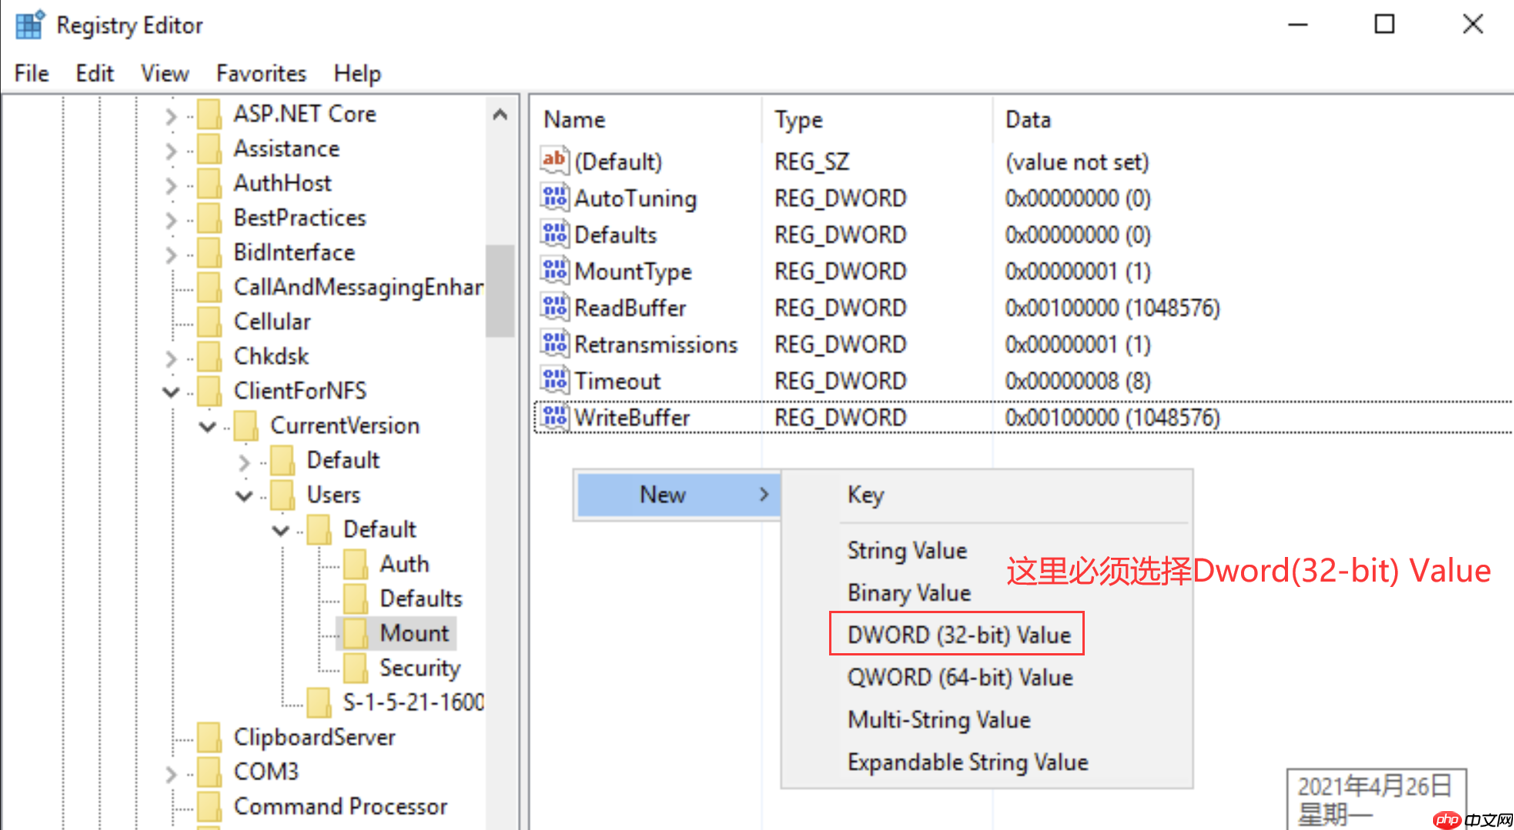
Task: Click ReadBuffer data value 0x00100000 (1048576)
Action: tap(1112, 308)
